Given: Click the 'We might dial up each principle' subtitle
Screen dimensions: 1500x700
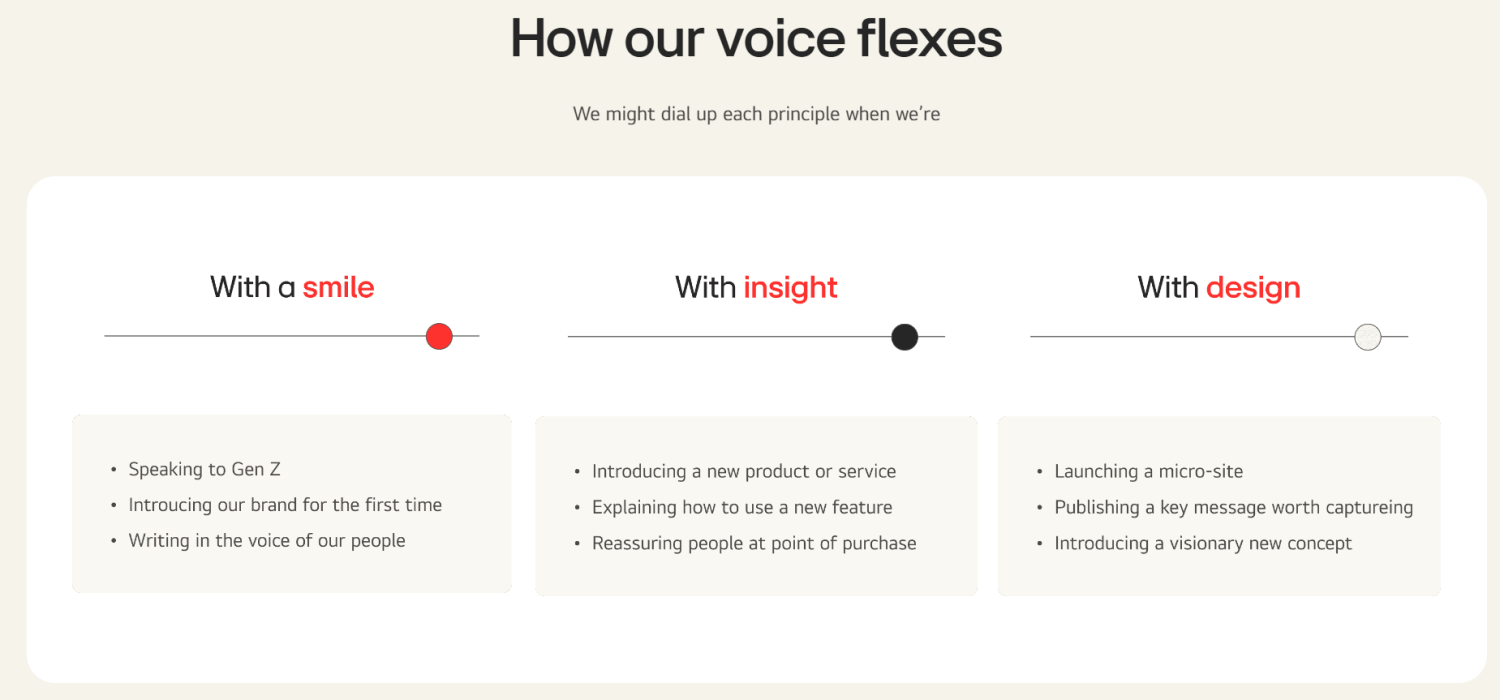Looking at the screenshot, I should [x=756, y=114].
